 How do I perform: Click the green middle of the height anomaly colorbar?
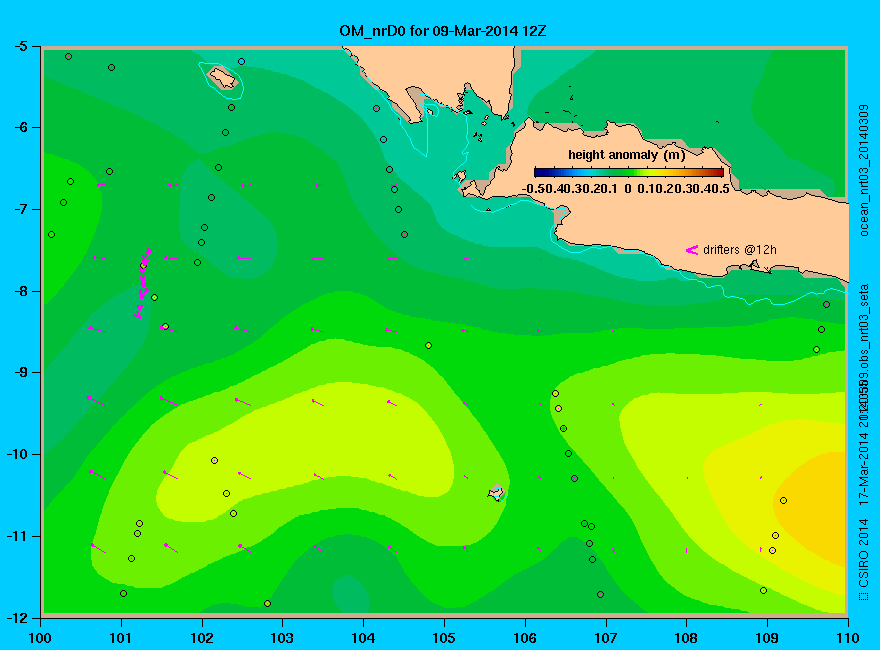[x=629, y=173]
